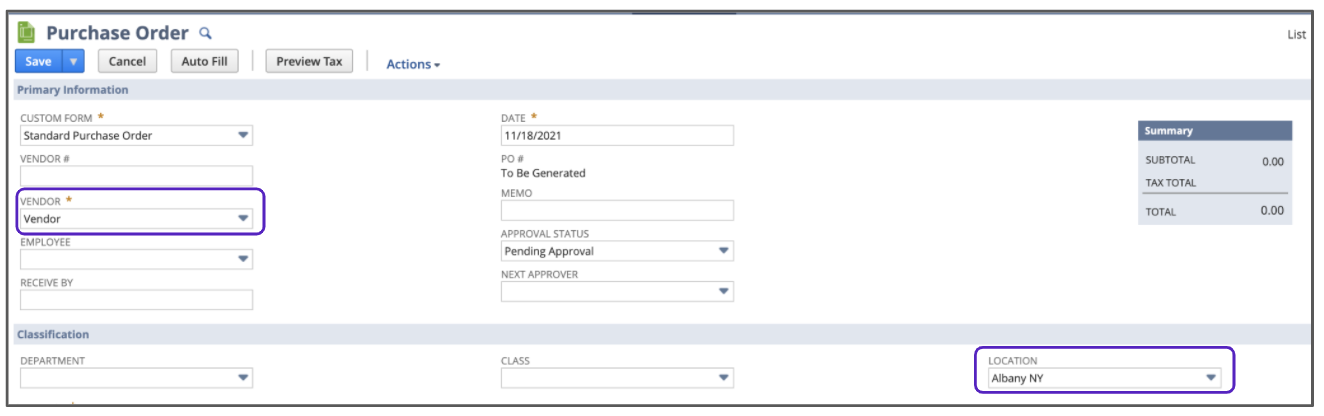Screen dimensions: 1324x416
Task: Expand the Custom Form dropdown
Action: 243,135
